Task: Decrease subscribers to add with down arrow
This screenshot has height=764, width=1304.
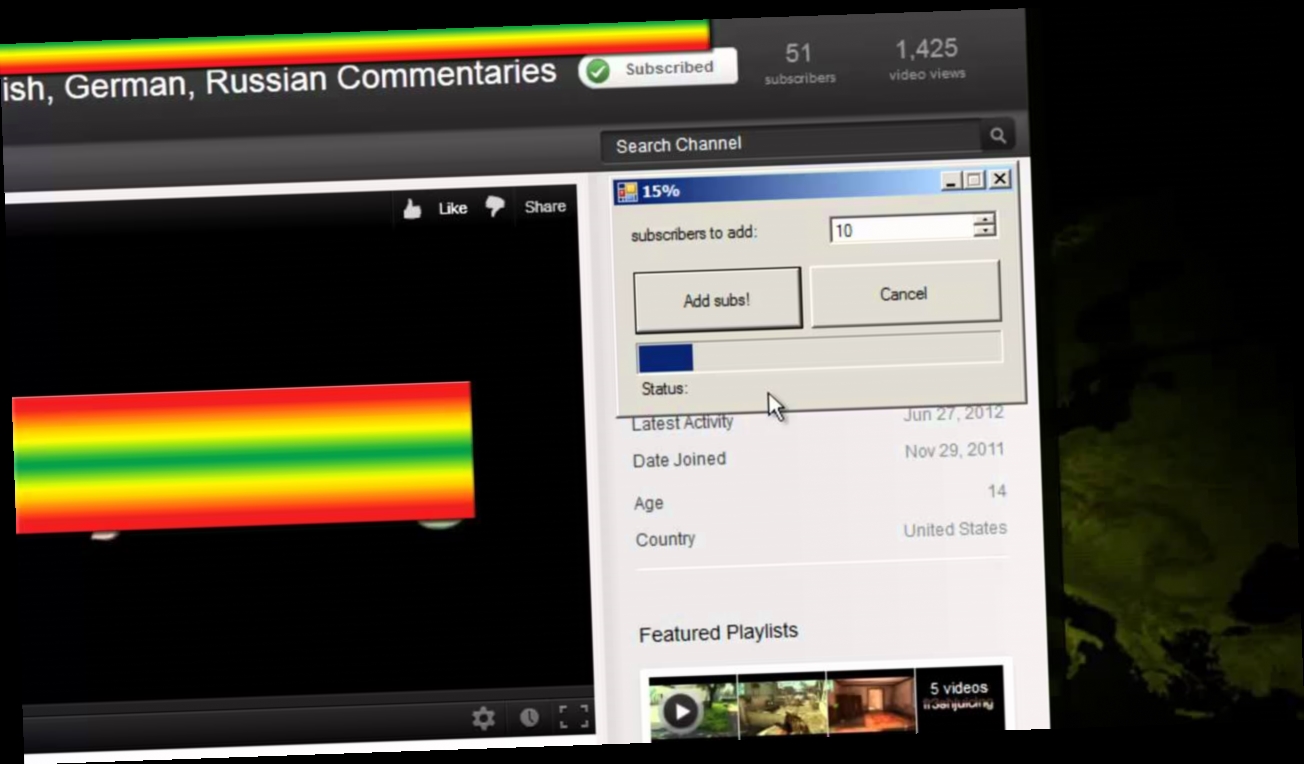Action: click(986, 231)
